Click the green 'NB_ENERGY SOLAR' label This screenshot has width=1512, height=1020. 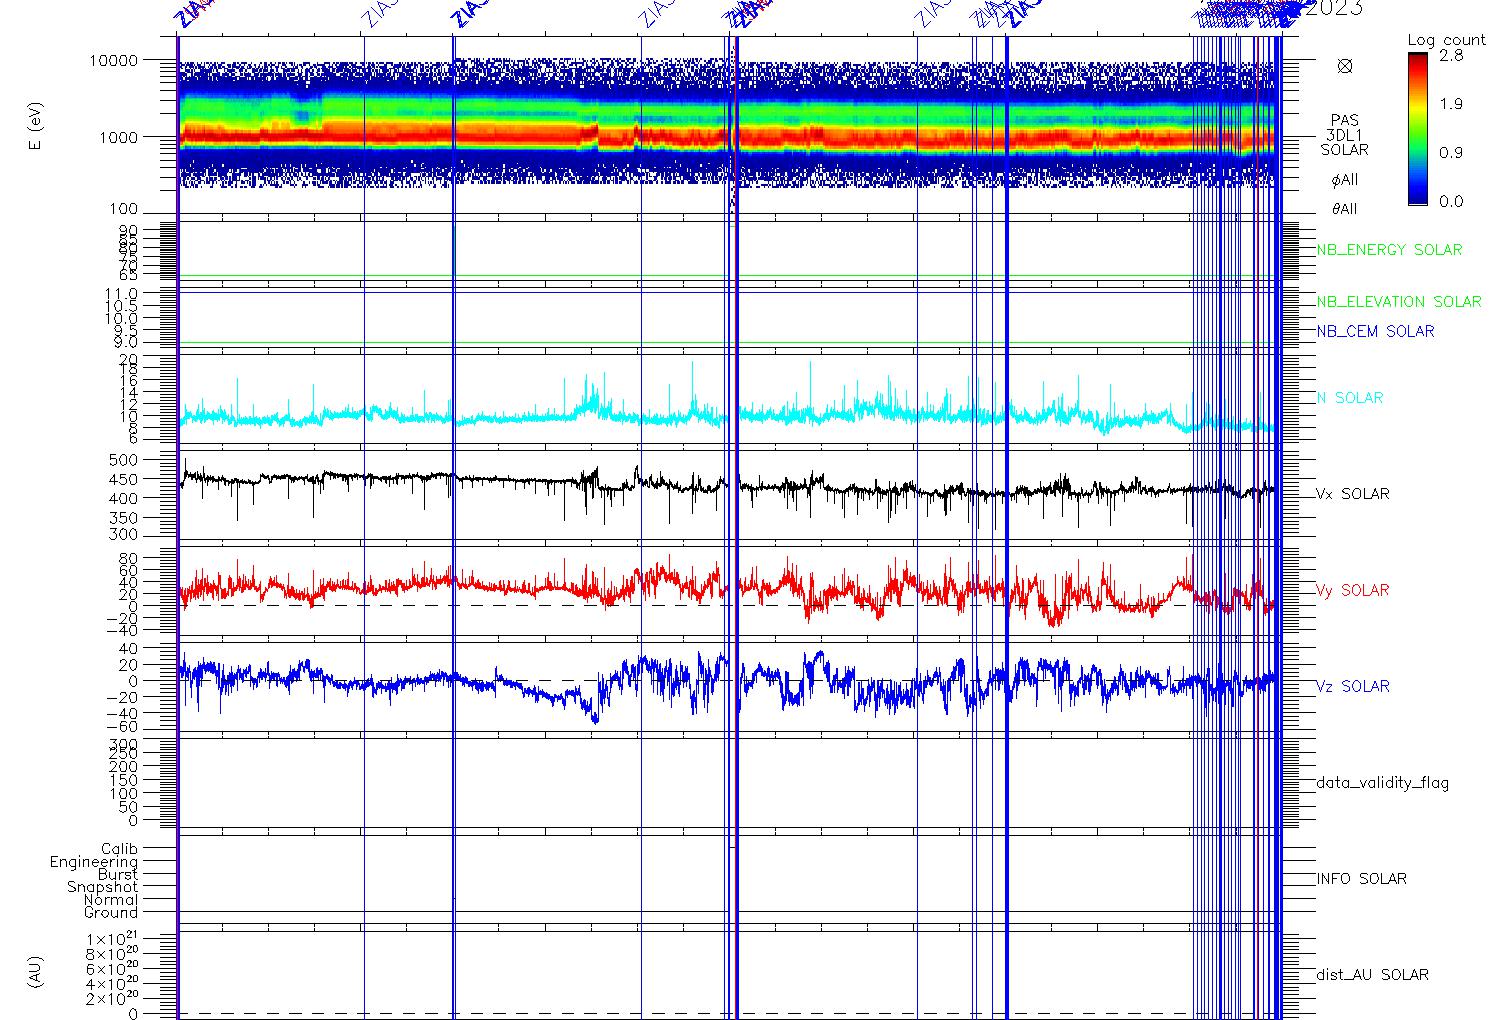tap(1389, 250)
